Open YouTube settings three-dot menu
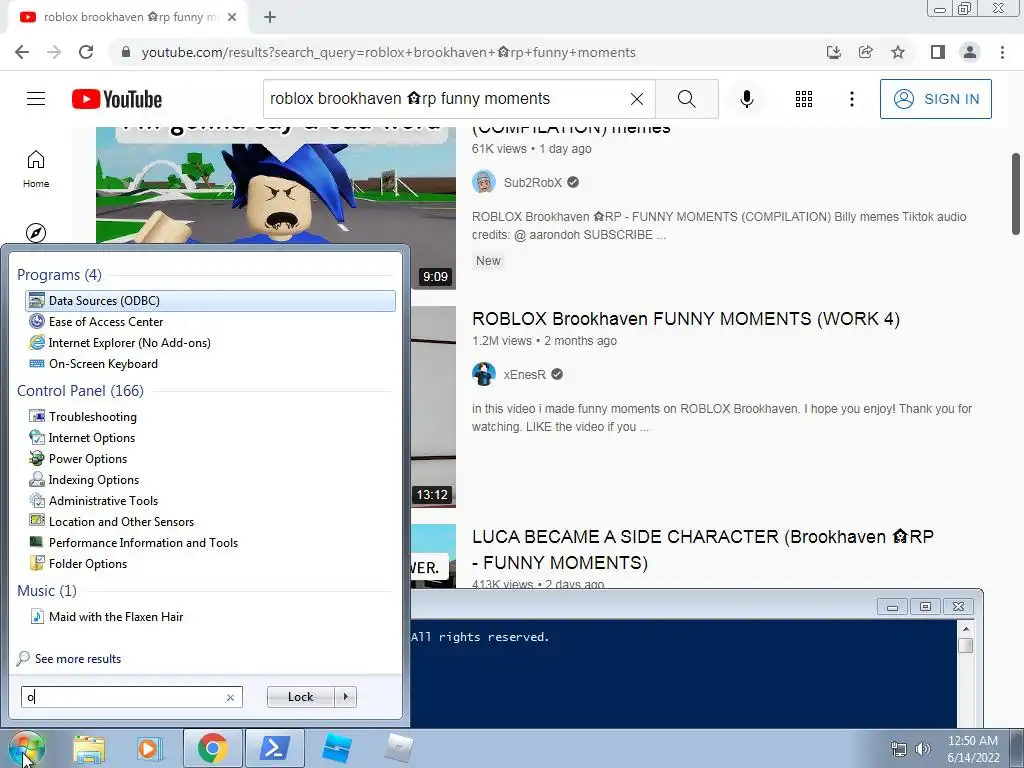 852,99
